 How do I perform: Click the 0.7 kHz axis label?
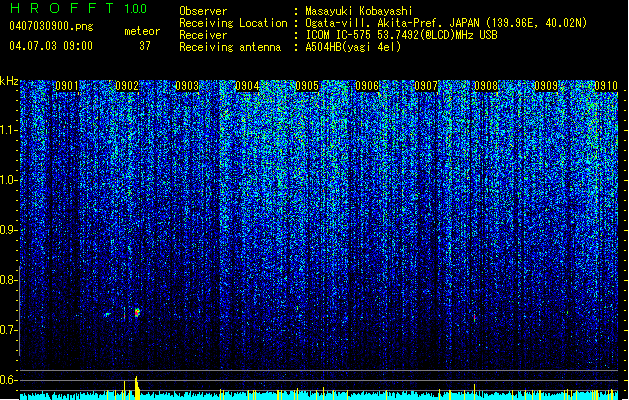pos(8,330)
